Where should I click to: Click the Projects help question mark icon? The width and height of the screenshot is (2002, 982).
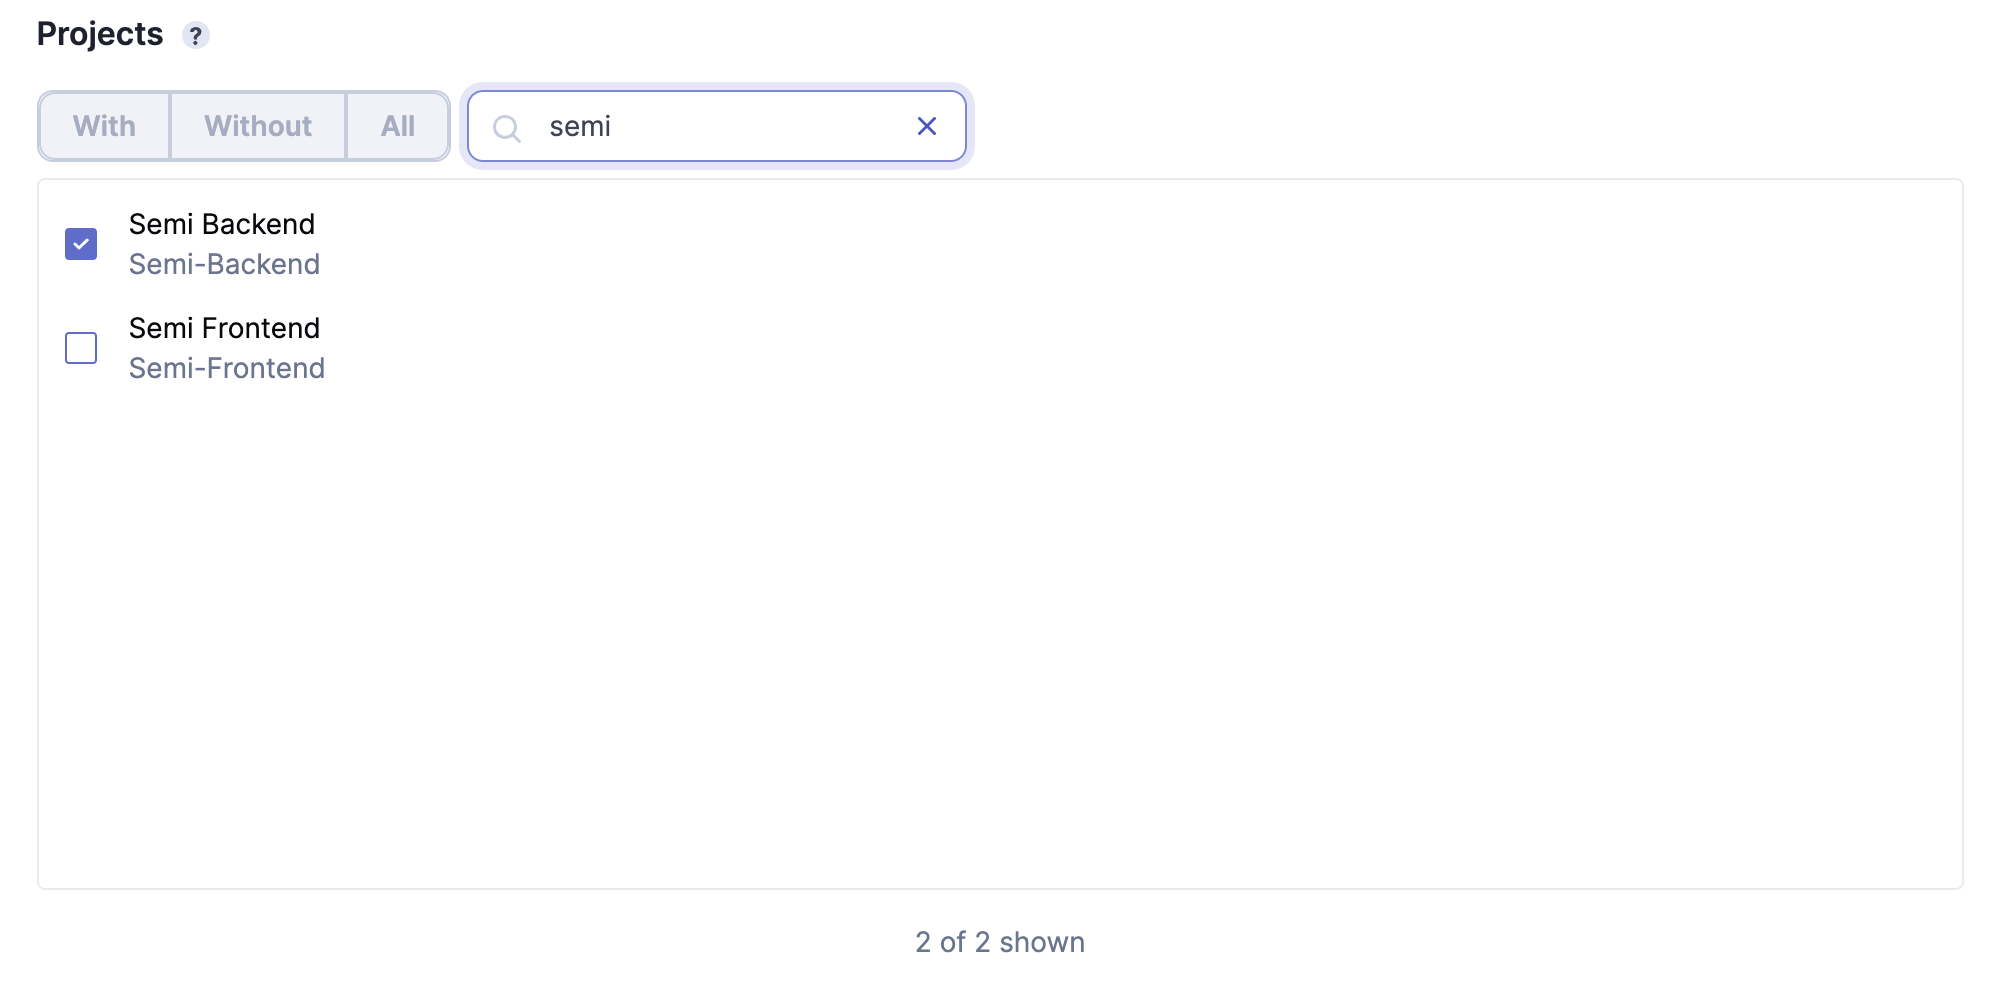point(196,36)
